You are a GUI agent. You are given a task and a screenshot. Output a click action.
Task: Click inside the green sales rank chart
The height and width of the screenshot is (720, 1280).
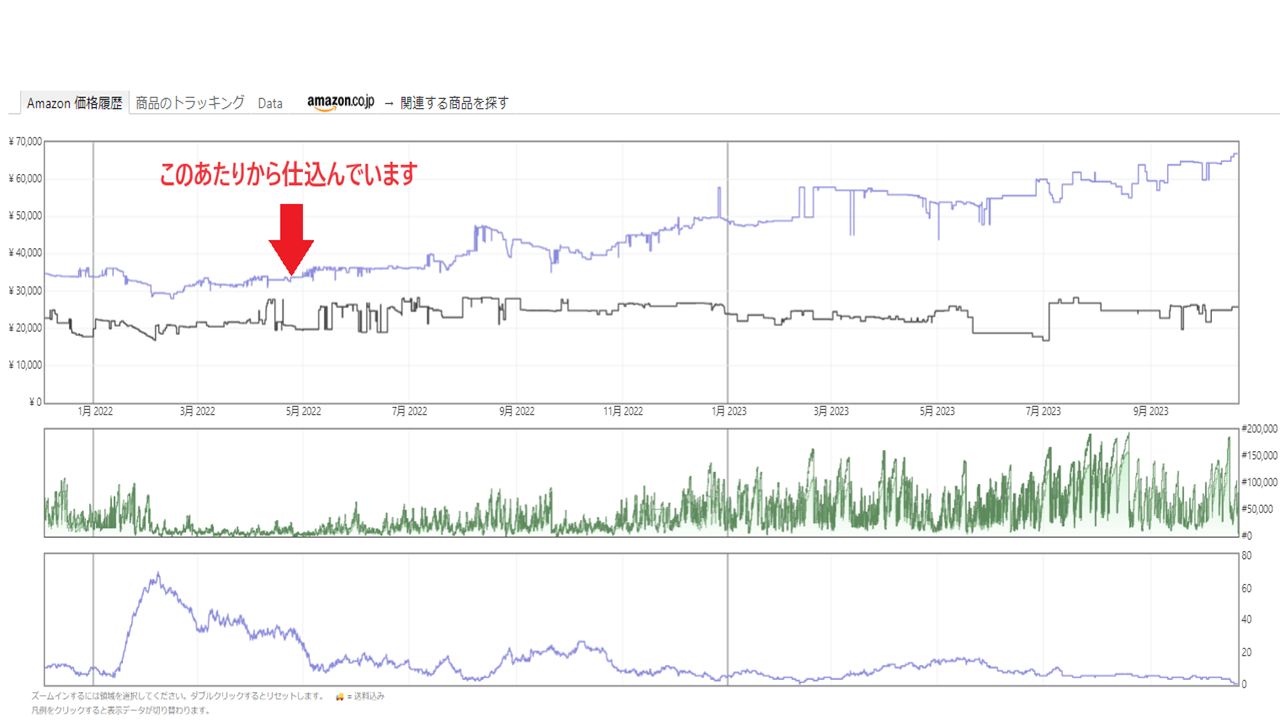641,483
